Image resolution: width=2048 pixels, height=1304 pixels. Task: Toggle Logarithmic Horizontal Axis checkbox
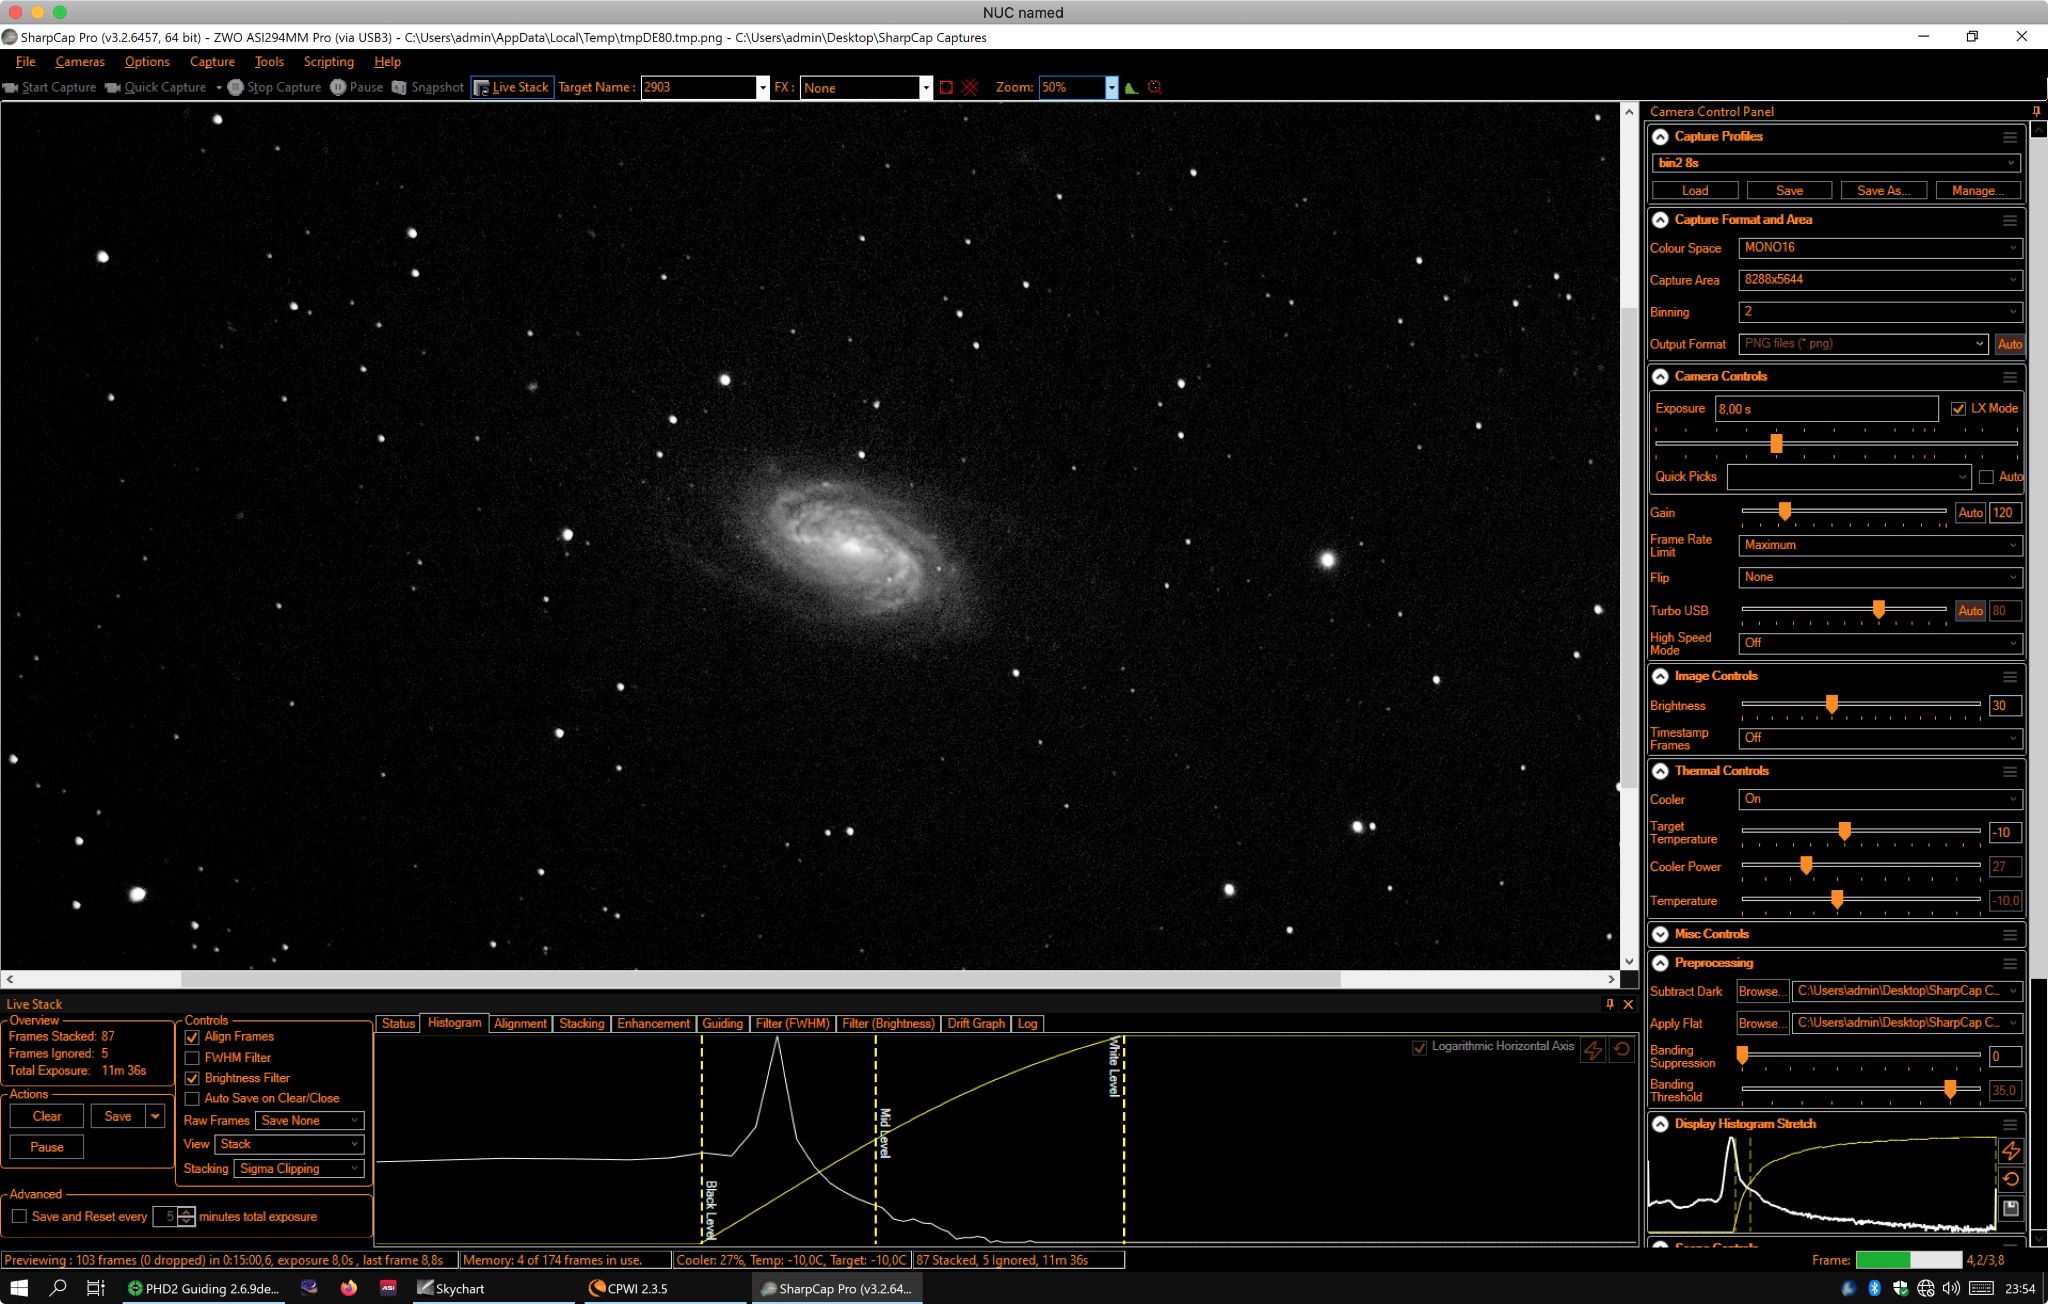point(1419,1047)
